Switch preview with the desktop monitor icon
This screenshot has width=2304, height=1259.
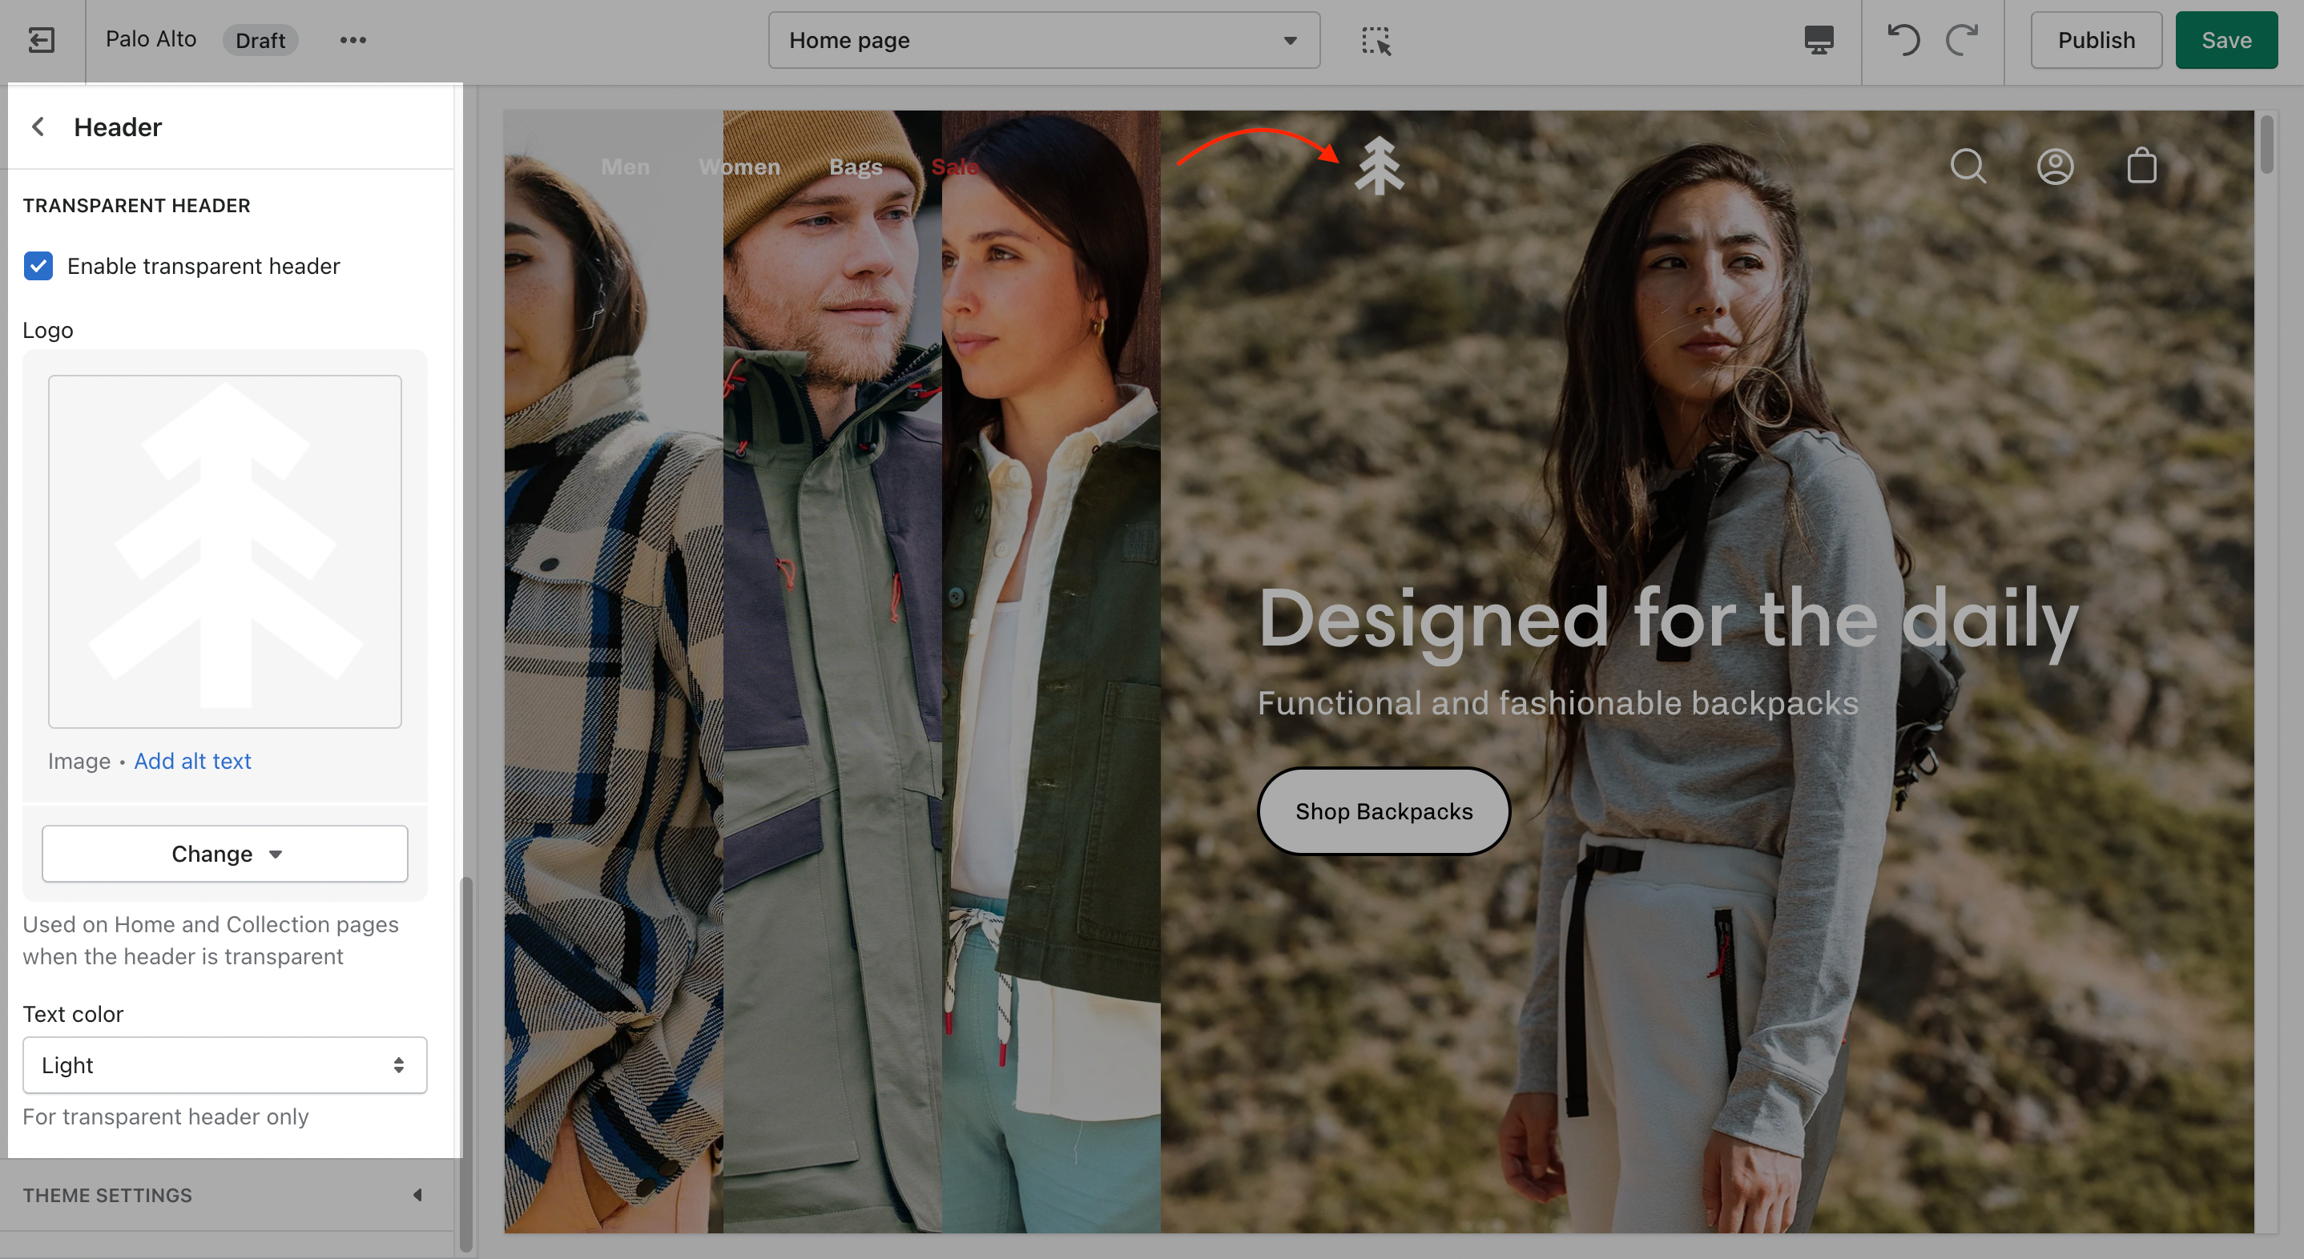tap(1818, 40)
